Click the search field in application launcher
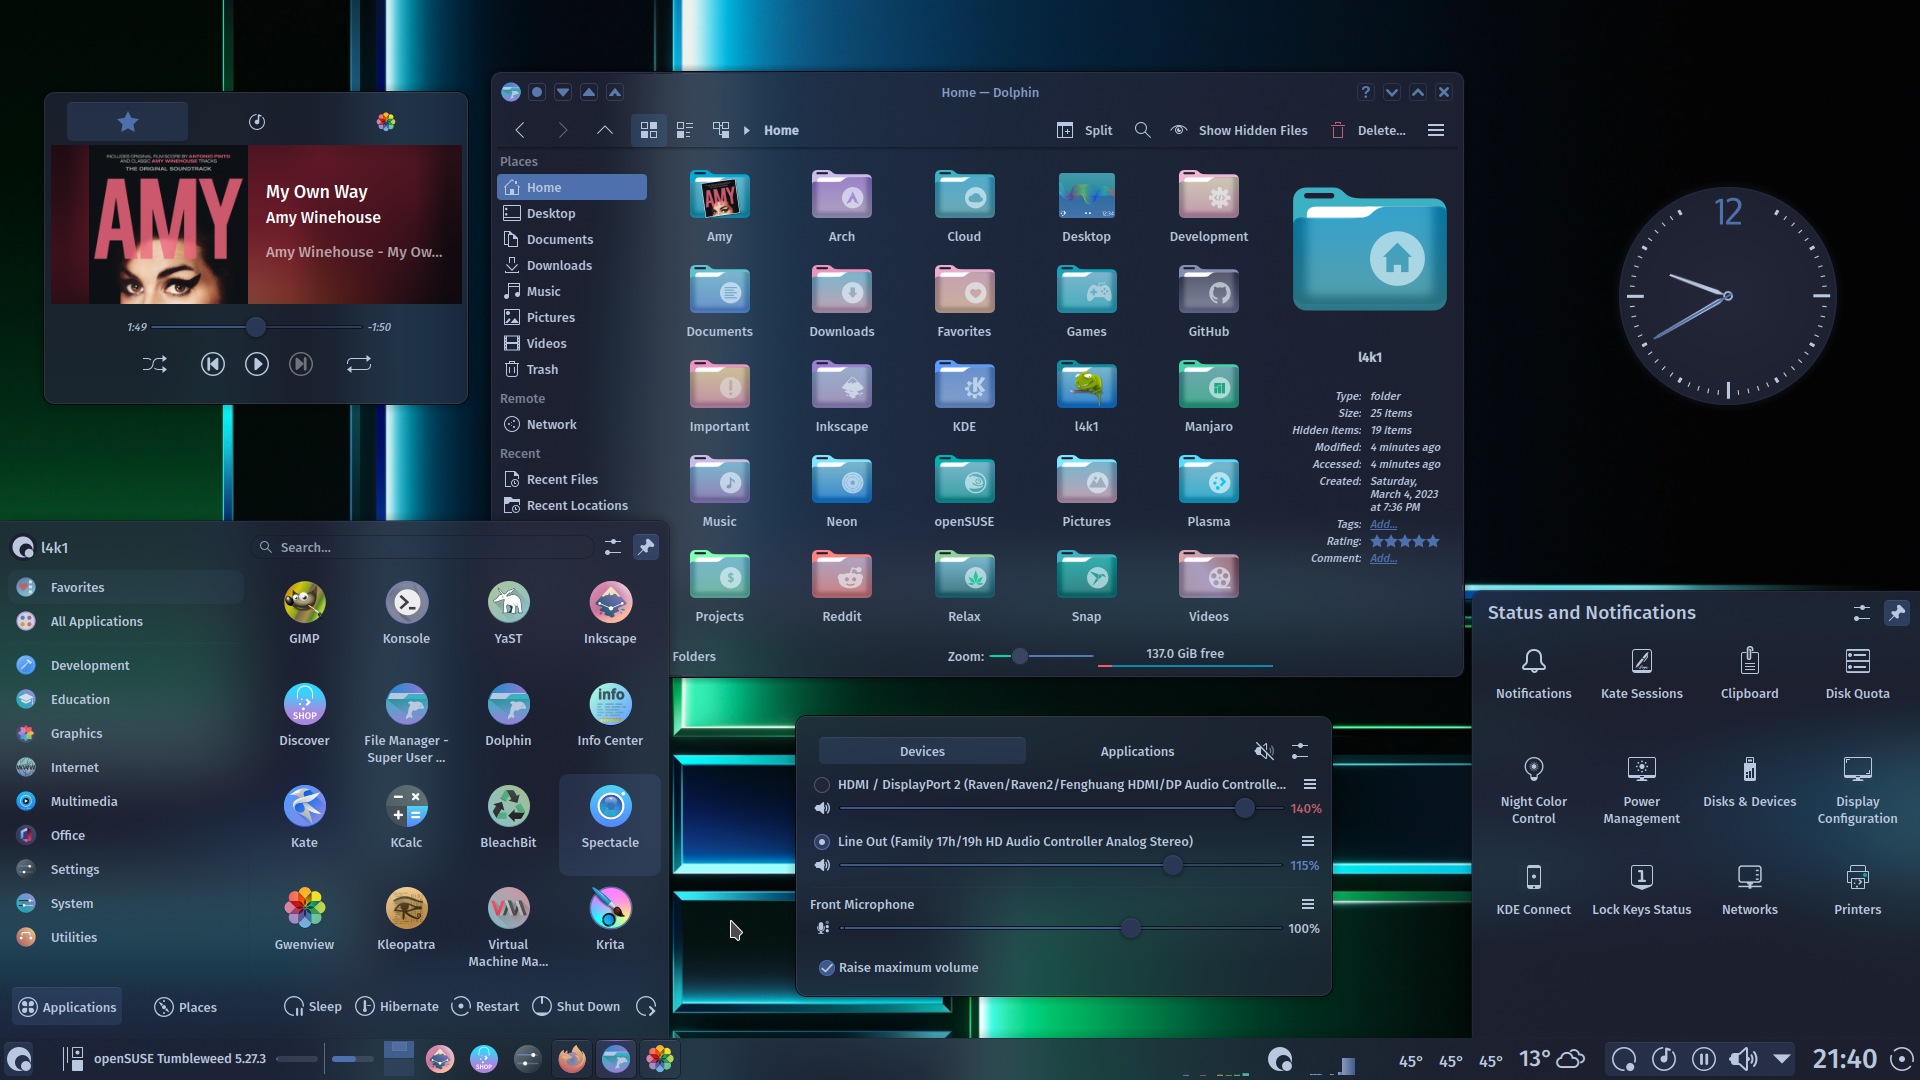The image size is (1920, 1080). (424, 547)
